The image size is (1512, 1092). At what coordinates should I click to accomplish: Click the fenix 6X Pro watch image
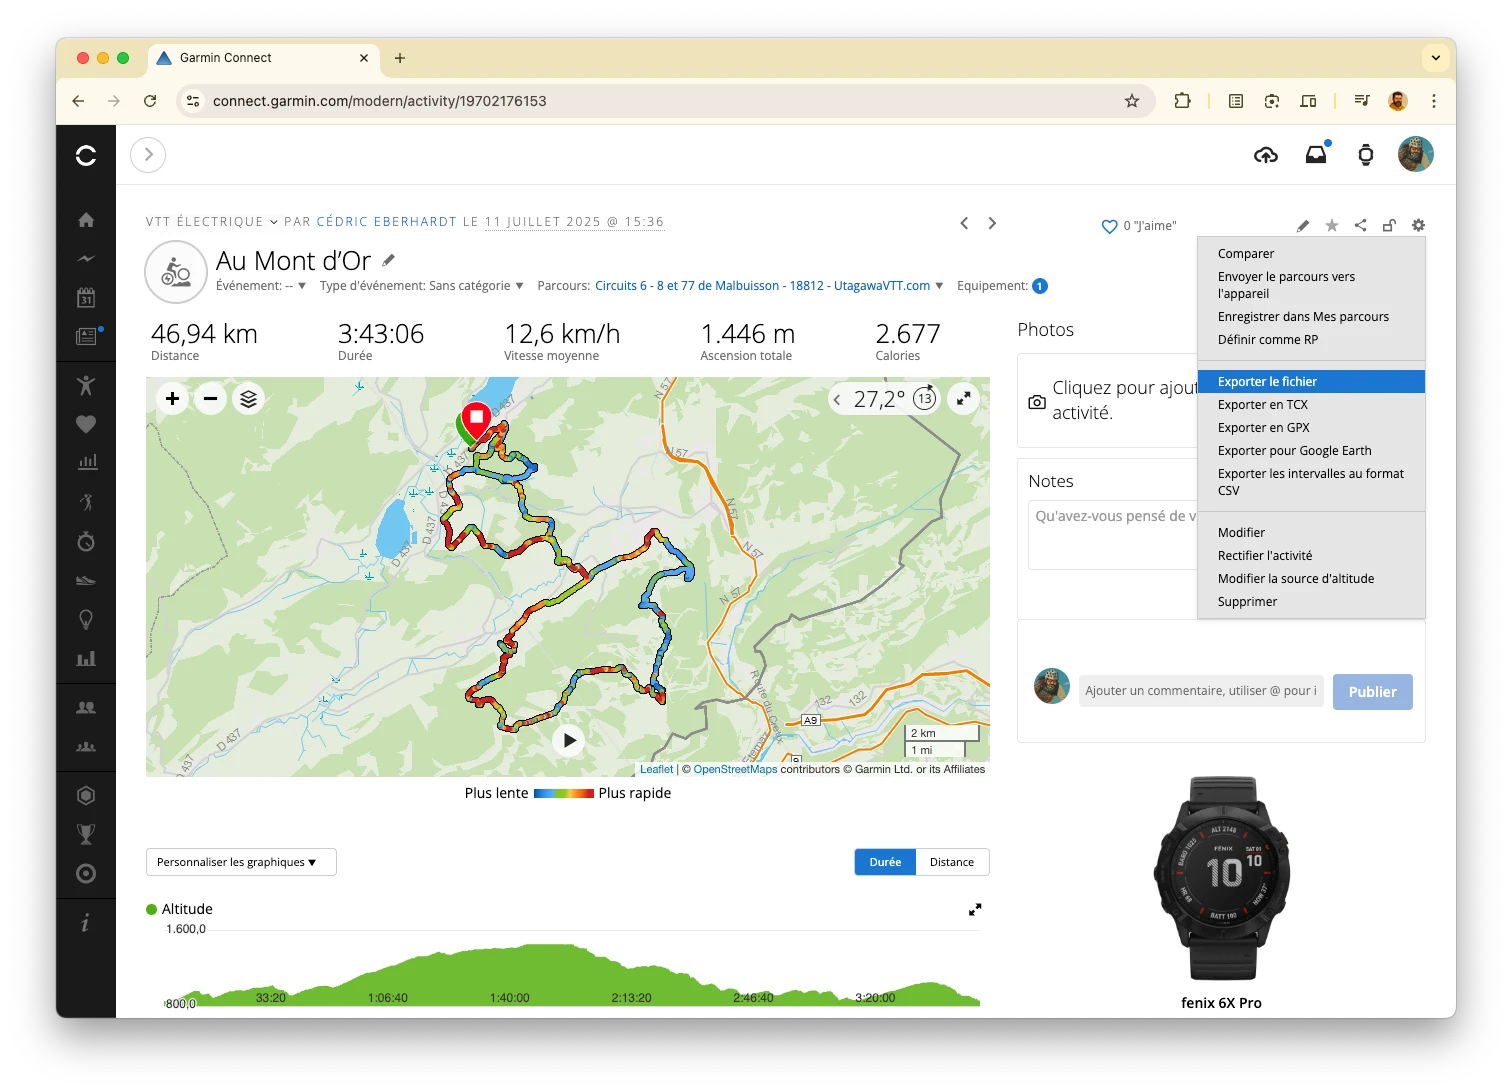coord(1222,878)
